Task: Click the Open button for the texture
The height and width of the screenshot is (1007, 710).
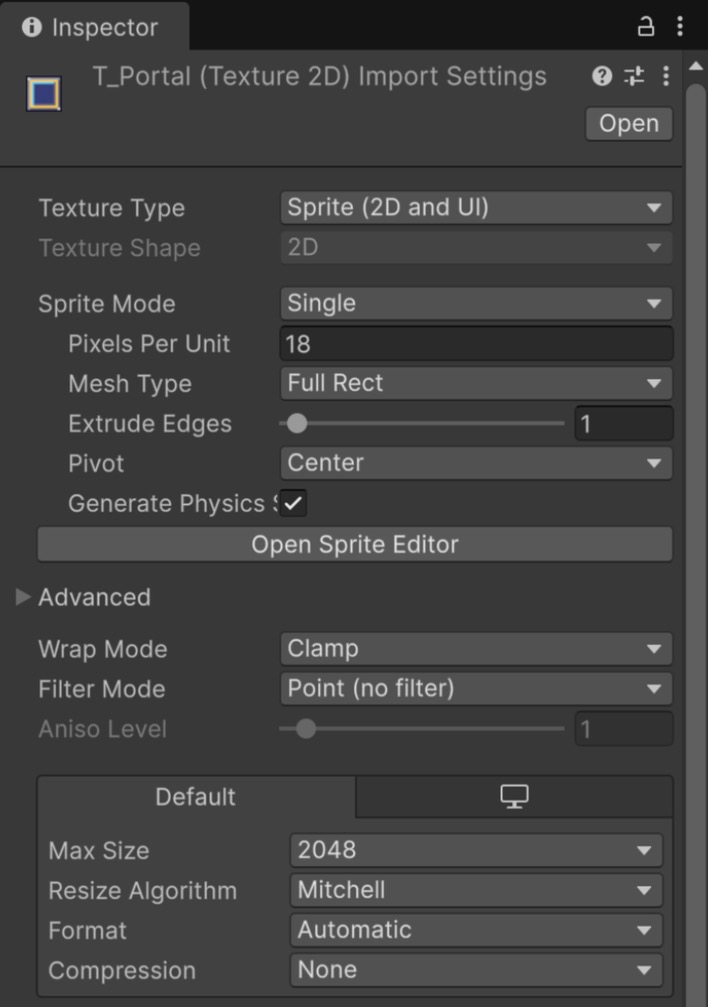Action: click(628, 123)
